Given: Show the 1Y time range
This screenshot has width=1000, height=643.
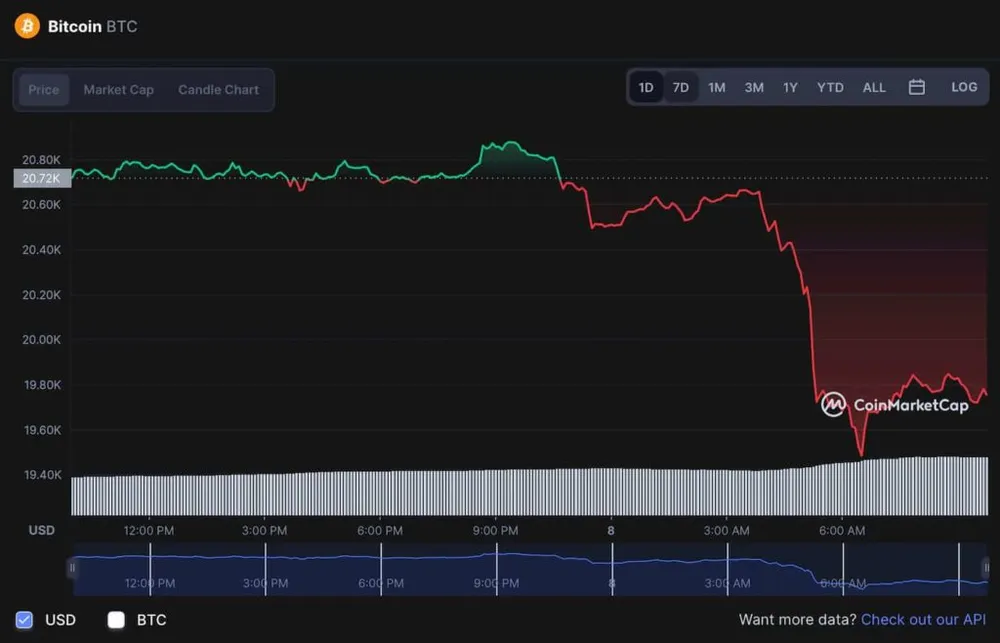Looking at the screenshot, I should coord(790,87).
